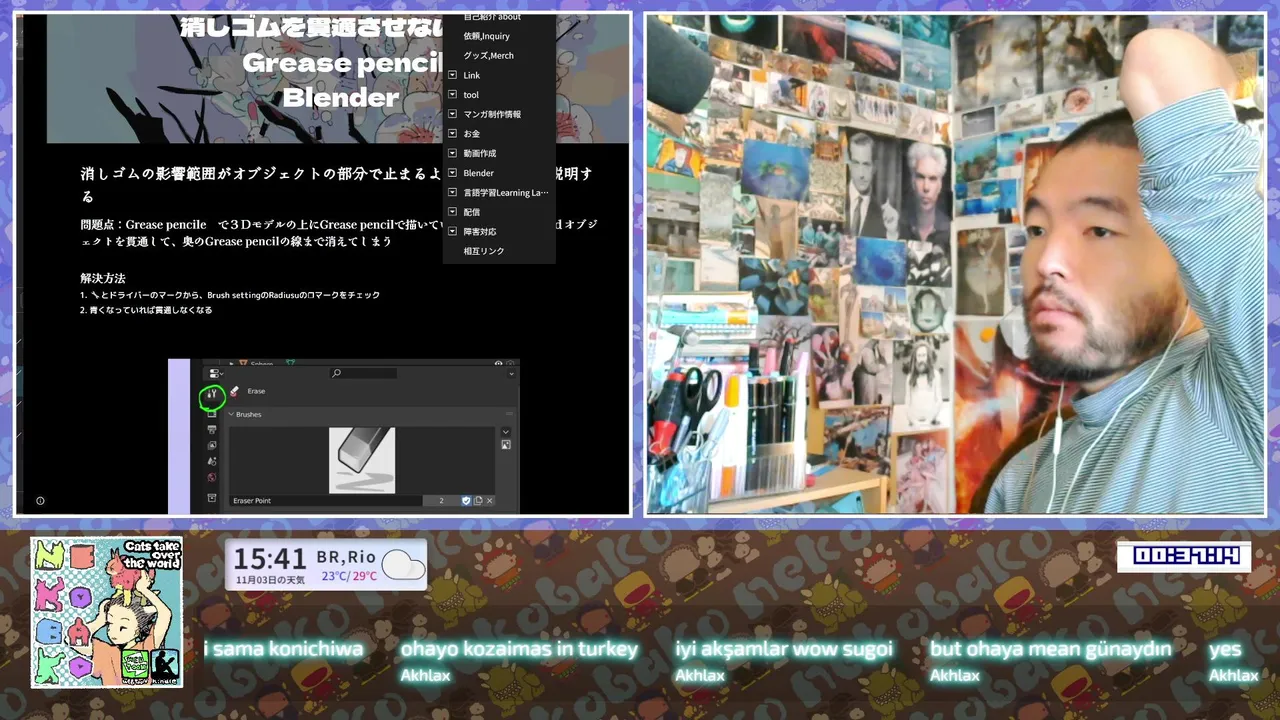1280x720 pixels.
Task: Expand the 障害対応 submenu arrow
Action: (x=452, y=231)
